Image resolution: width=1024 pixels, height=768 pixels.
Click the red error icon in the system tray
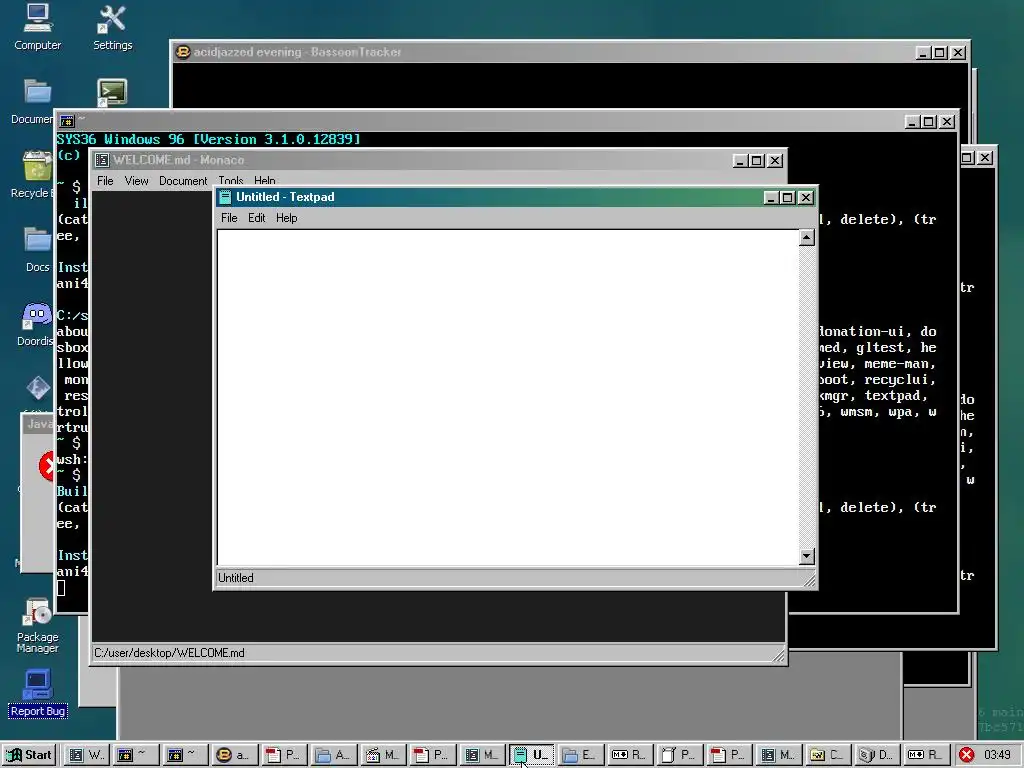coord(967,755)
